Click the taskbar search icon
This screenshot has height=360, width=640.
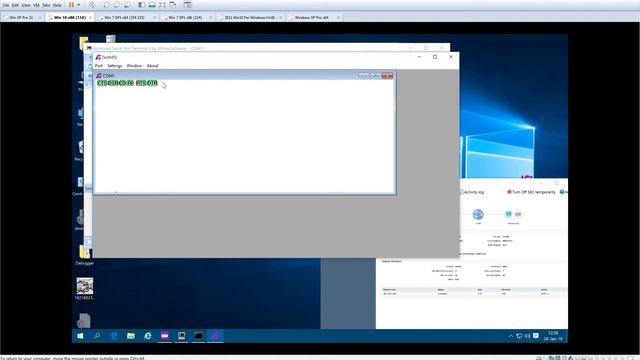(x=97, y=336)
